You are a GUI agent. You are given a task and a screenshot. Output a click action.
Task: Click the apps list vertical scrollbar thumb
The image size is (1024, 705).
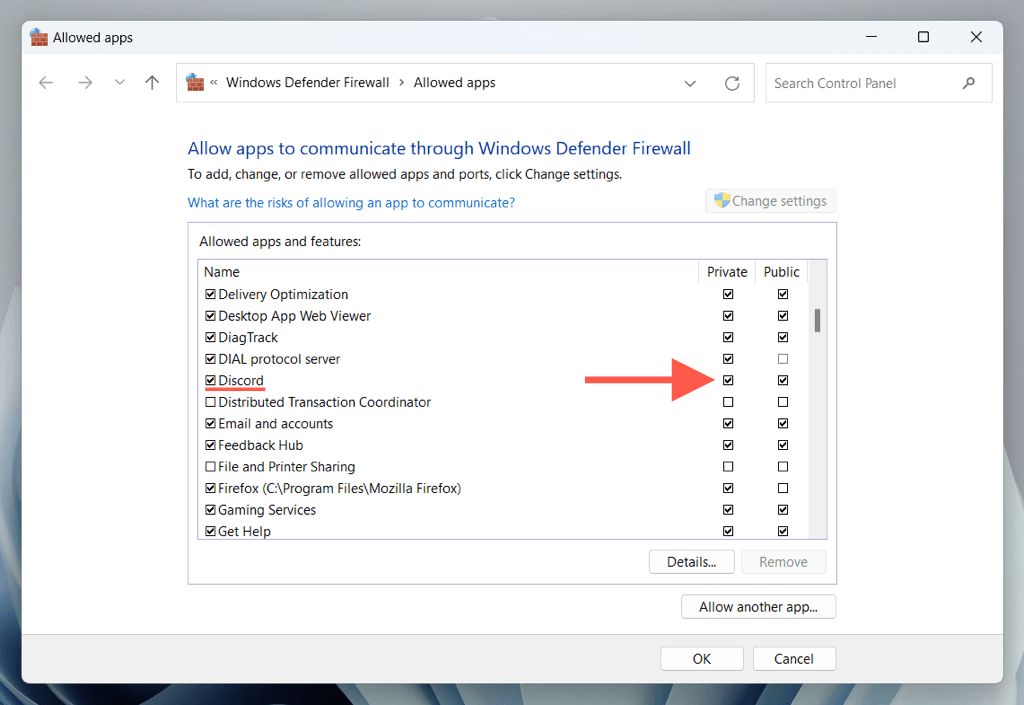tap(817, 320)
